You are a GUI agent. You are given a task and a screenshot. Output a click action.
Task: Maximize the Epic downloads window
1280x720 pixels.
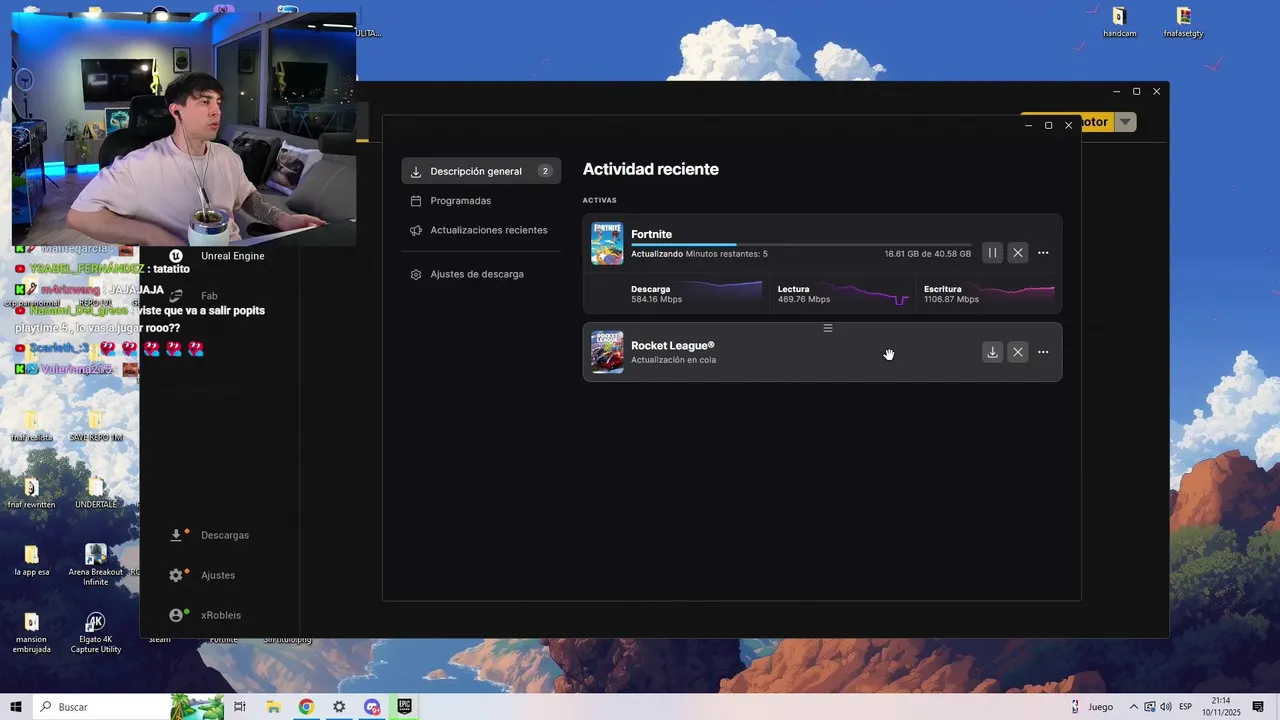[x=1048, y=125]
